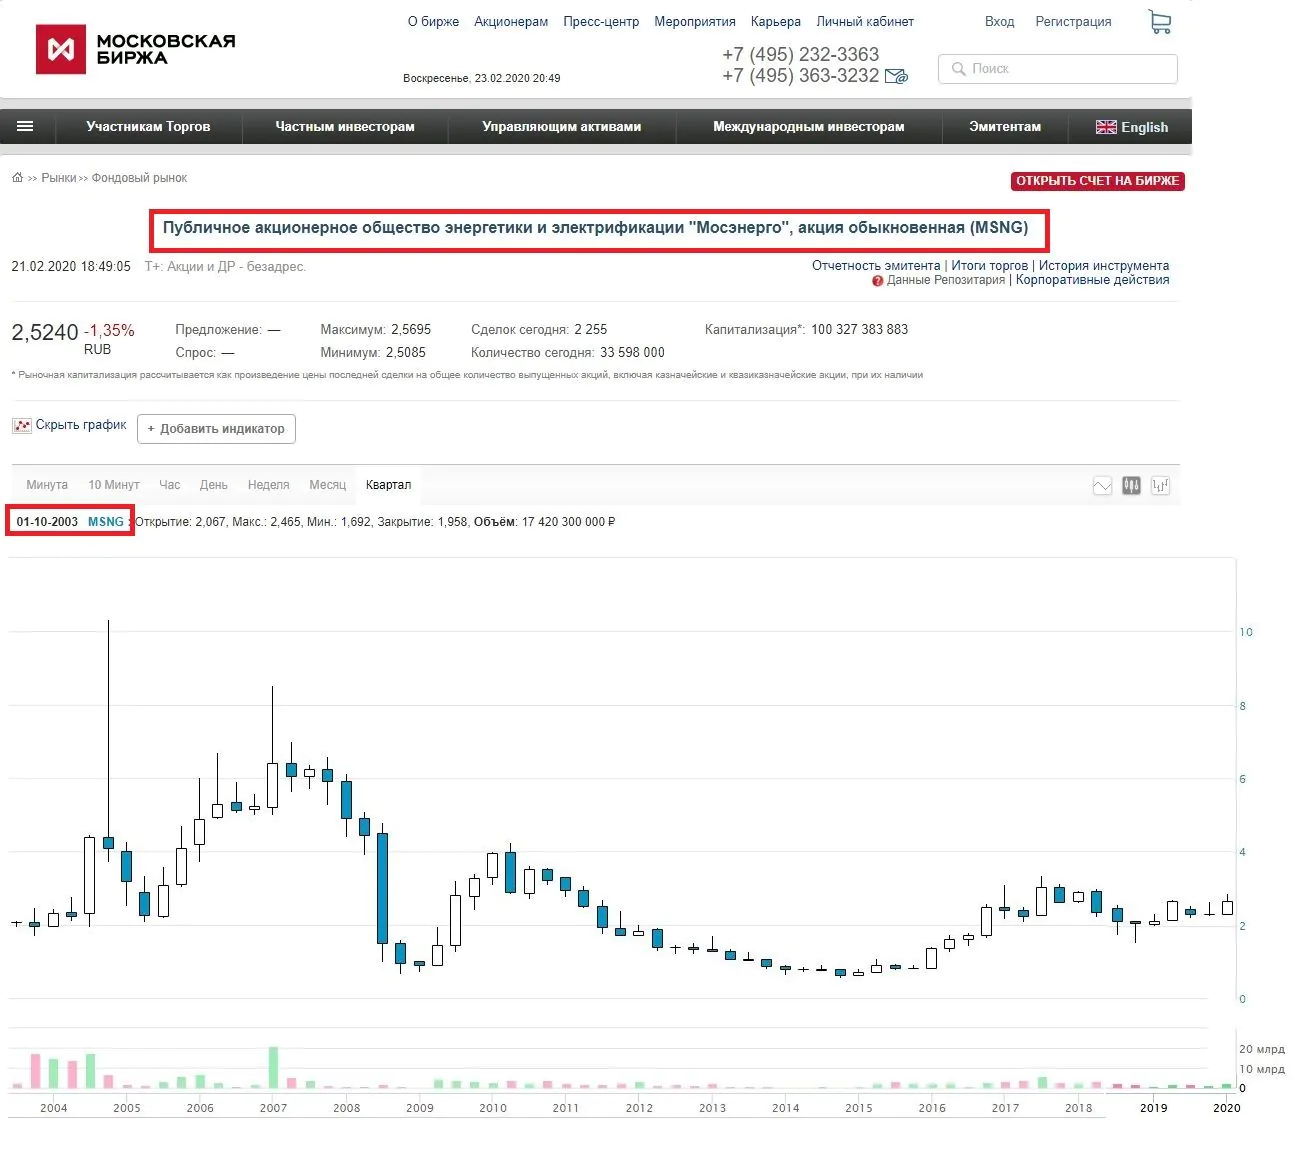
Task: Open the Карьера link
Action: coord(776,22)
